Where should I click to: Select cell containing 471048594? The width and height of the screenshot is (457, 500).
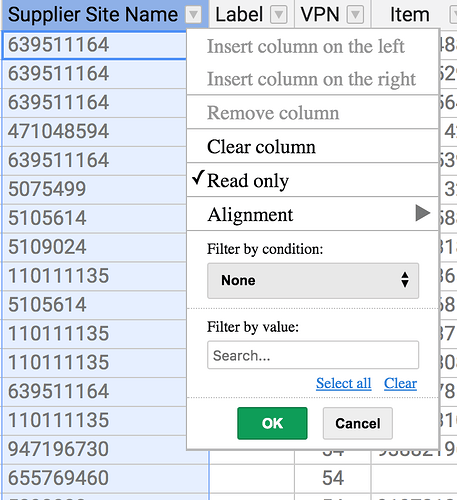pyautogui.click(x=94, y=132)
